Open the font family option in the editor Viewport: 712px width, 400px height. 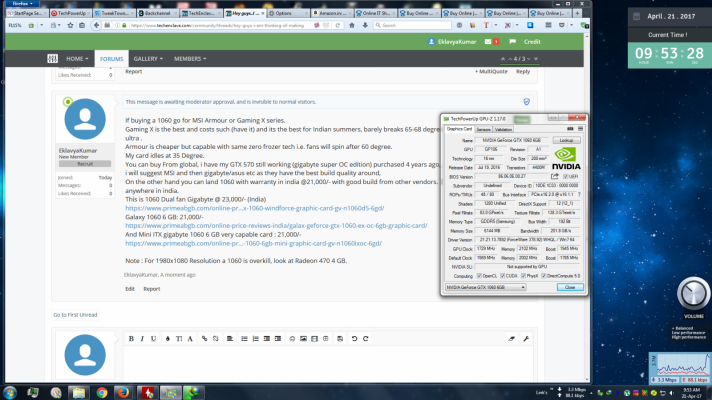pyautogui.click(x=190, y=338)
